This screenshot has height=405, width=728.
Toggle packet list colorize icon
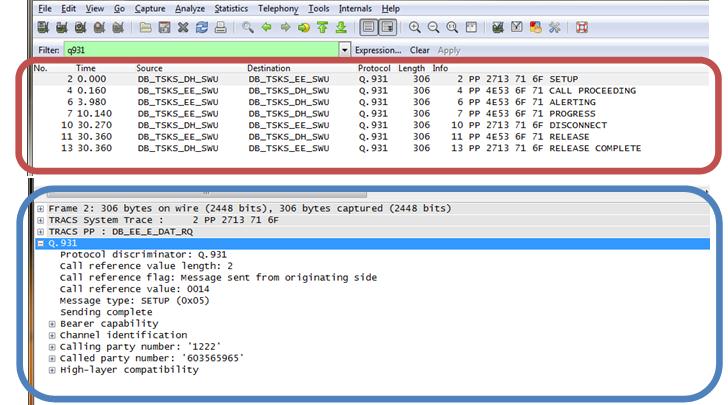369,27
